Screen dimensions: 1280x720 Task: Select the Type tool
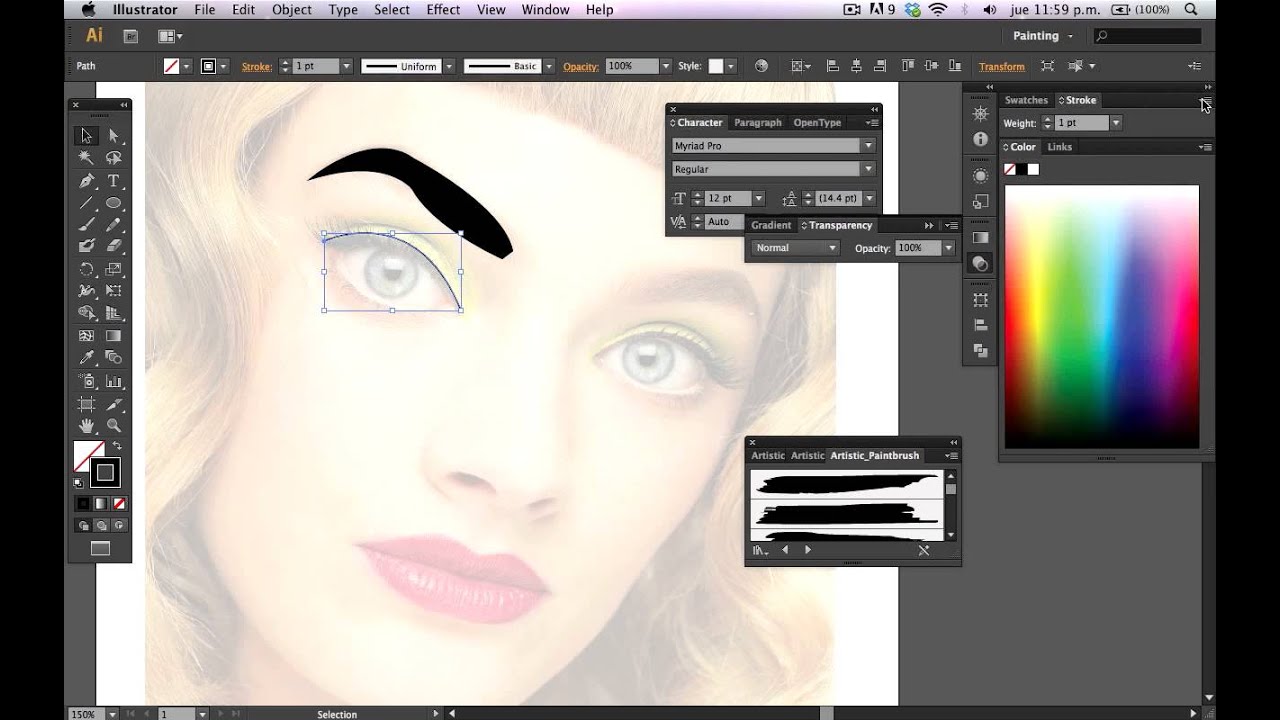coord(113,181)
